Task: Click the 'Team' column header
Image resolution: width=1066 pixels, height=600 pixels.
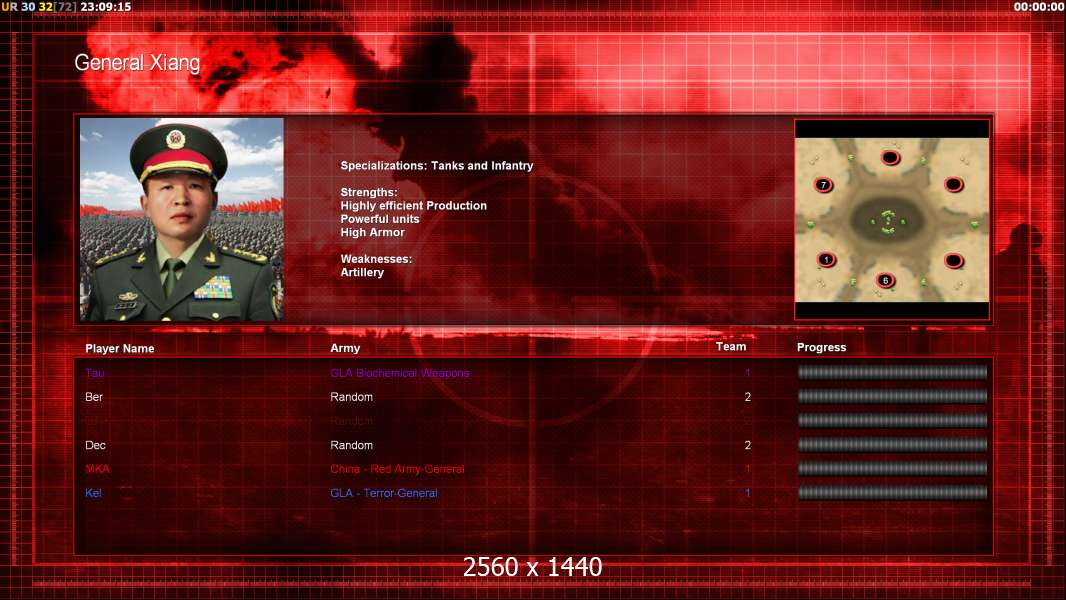Action: [x=731, y=347]
